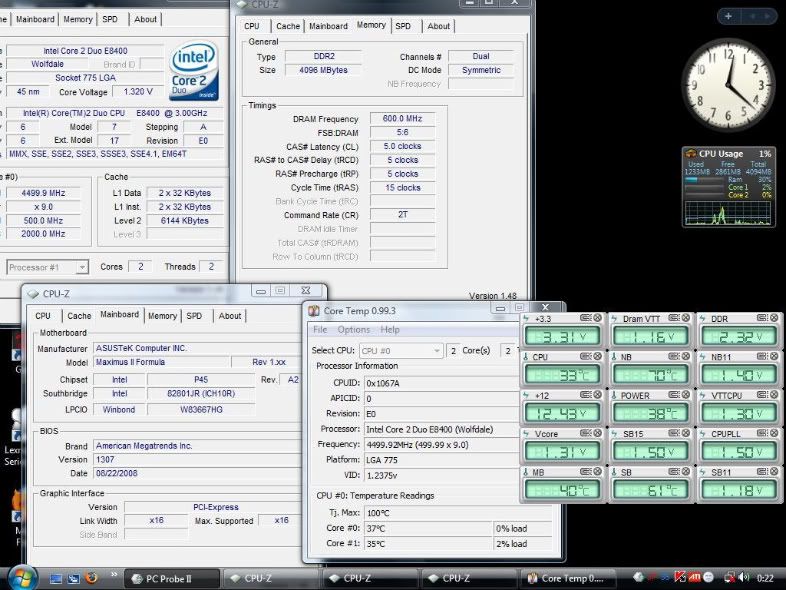Viewport: 786px width, 590px height.
Task: Close the VTTCPU voltage monitor tile
Action: click(x=774, y=395)
